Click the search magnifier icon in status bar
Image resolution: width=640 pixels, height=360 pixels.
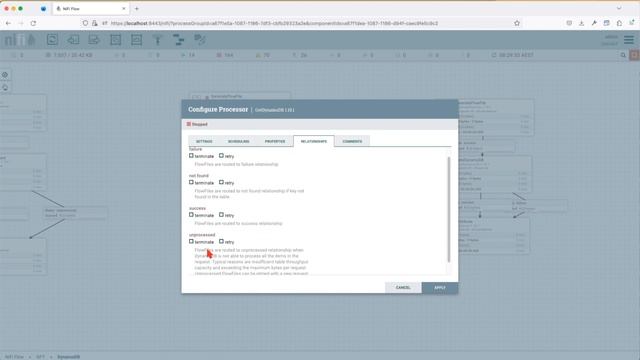(623, 55)
